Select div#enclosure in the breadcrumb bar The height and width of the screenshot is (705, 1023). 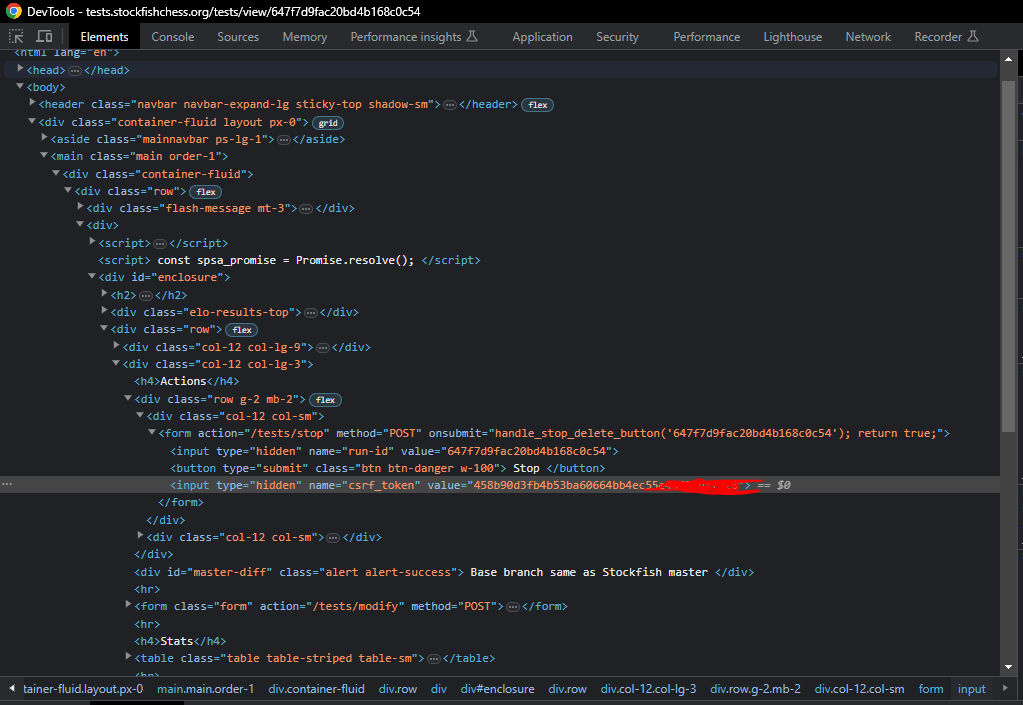point(497,688)
